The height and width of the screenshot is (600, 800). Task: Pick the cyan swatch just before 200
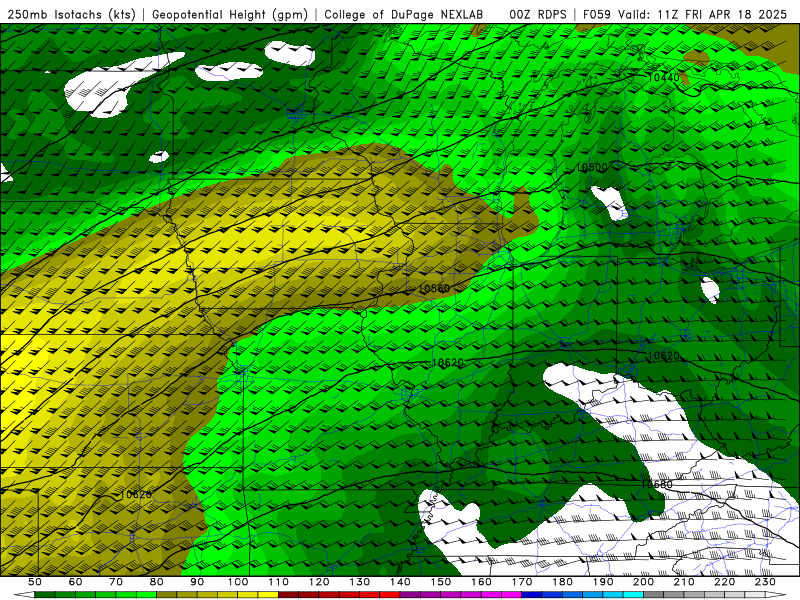(634, 595)
